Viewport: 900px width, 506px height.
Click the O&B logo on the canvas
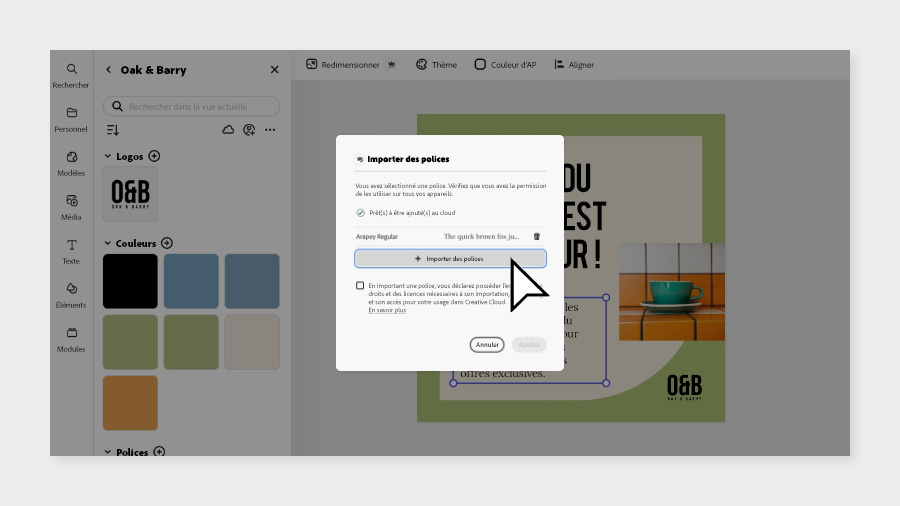[684, 387]
